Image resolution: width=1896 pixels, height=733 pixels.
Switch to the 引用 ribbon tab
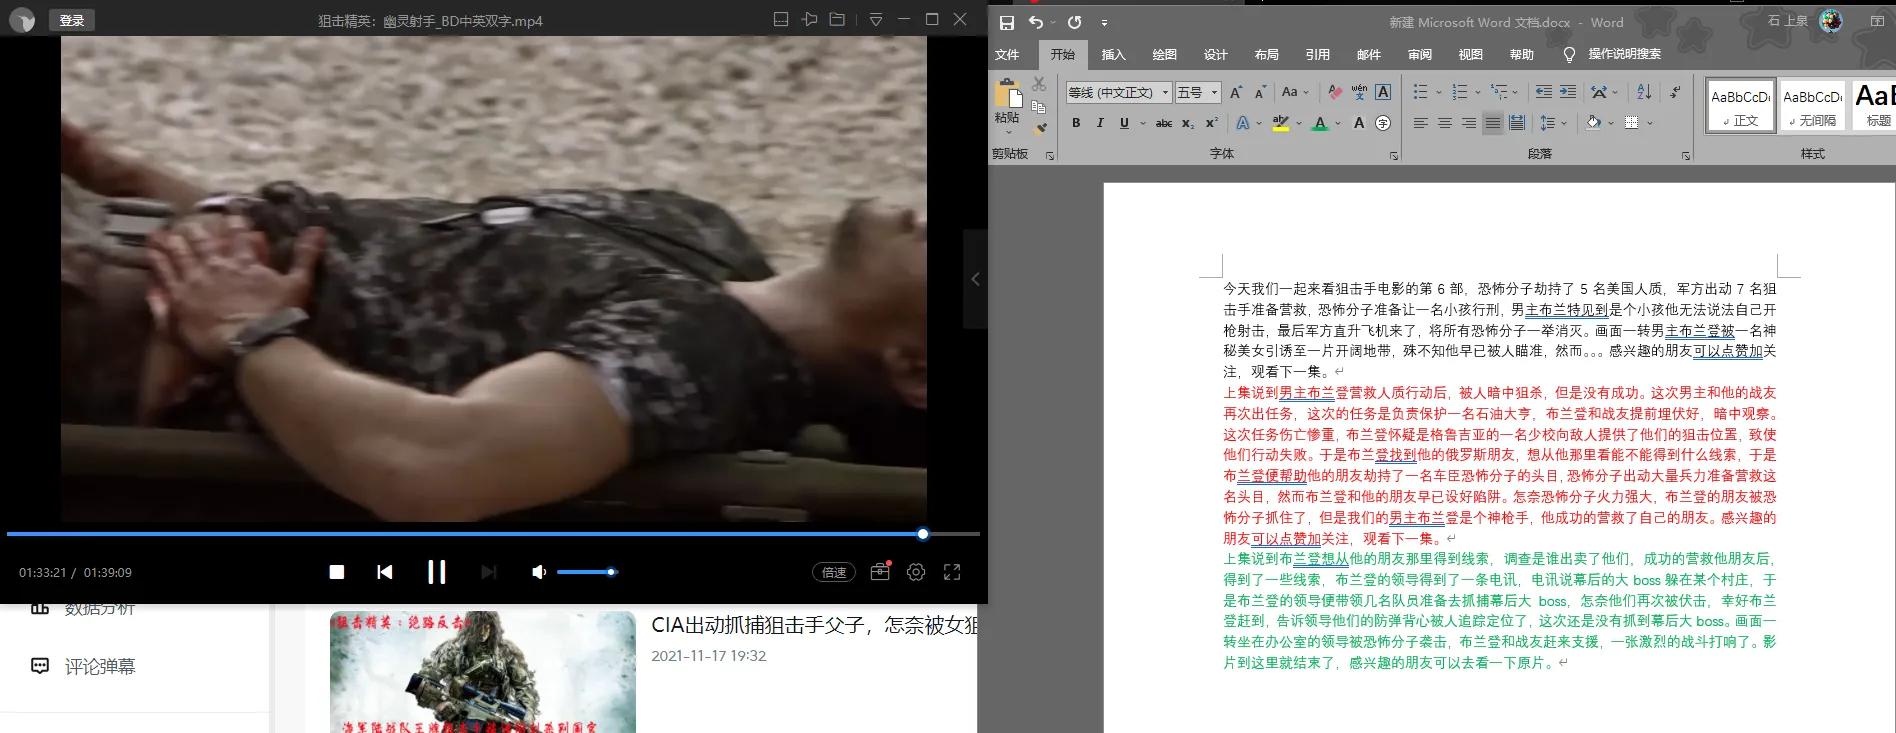pyautogui.click(x=1317, y=54)
